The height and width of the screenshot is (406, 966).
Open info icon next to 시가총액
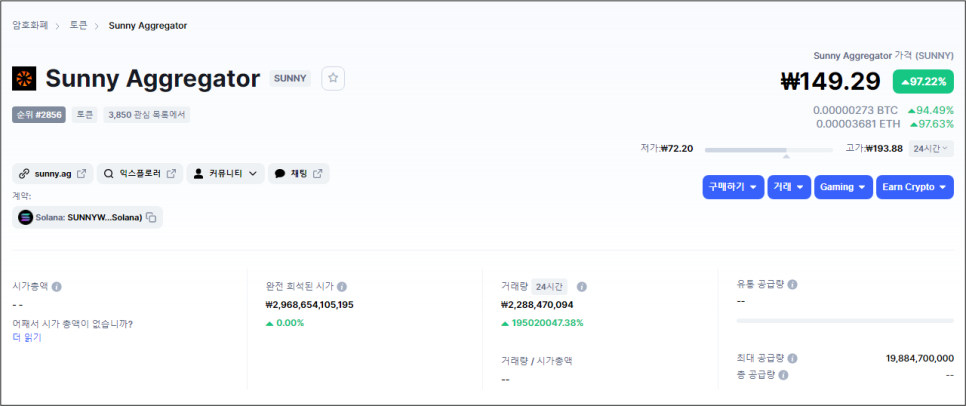pos(57,286)
